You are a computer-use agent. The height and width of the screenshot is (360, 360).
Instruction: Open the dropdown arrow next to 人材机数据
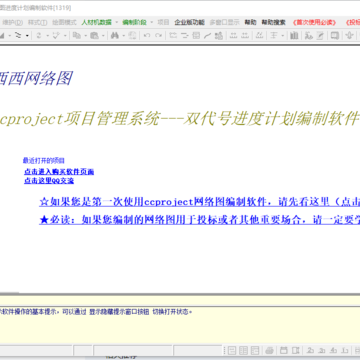(117, 22)
